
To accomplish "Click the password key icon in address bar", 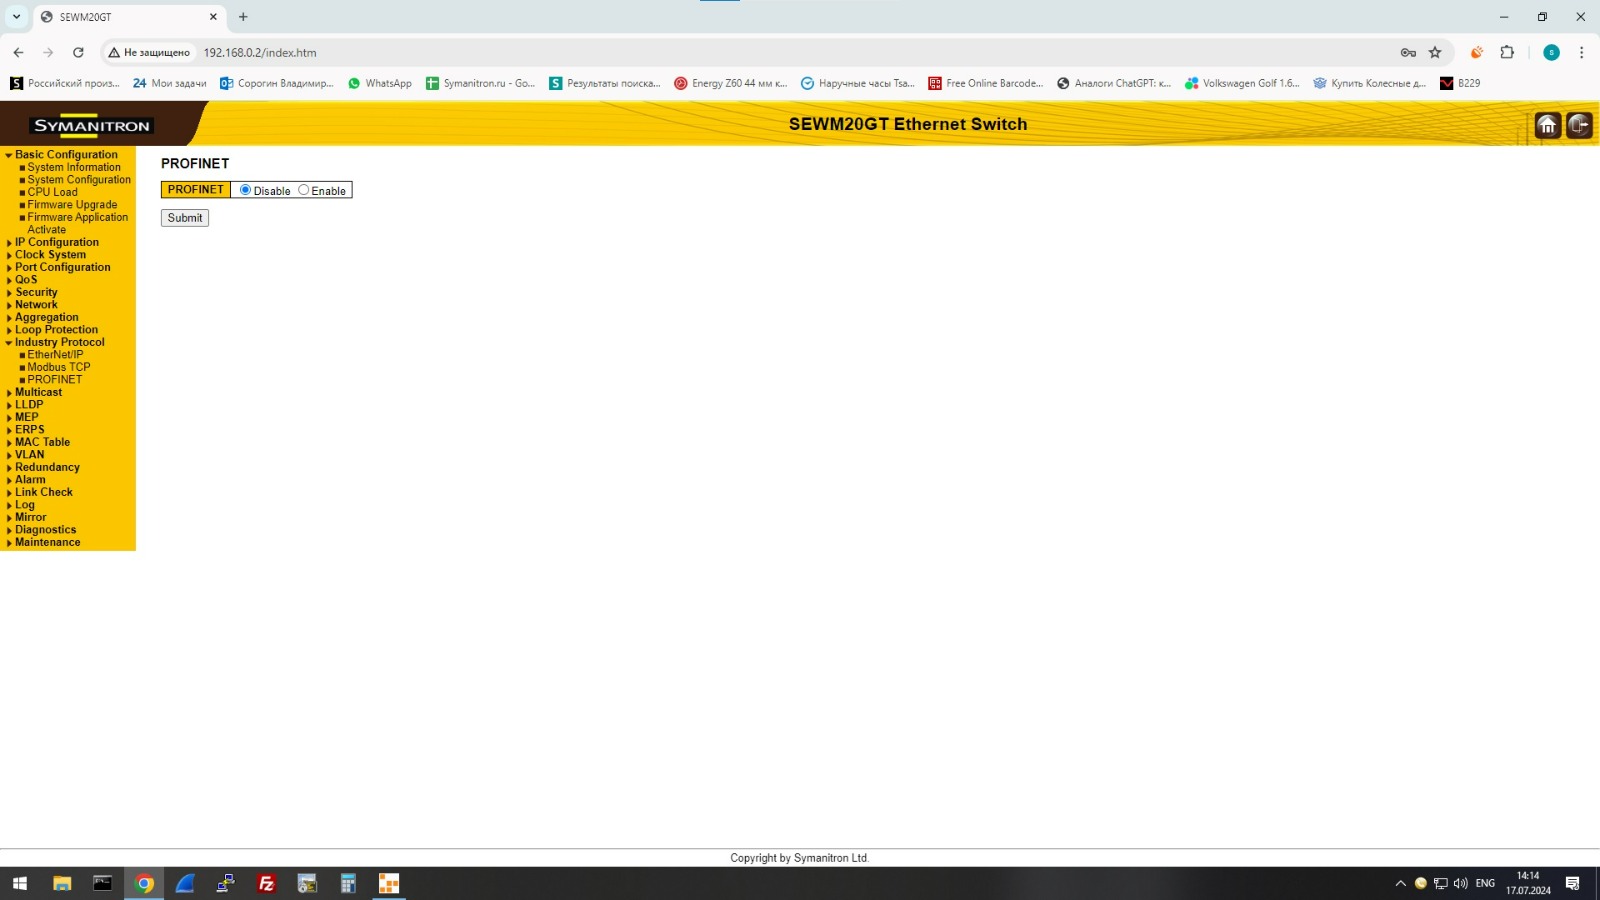I will tap(1408, 53).
